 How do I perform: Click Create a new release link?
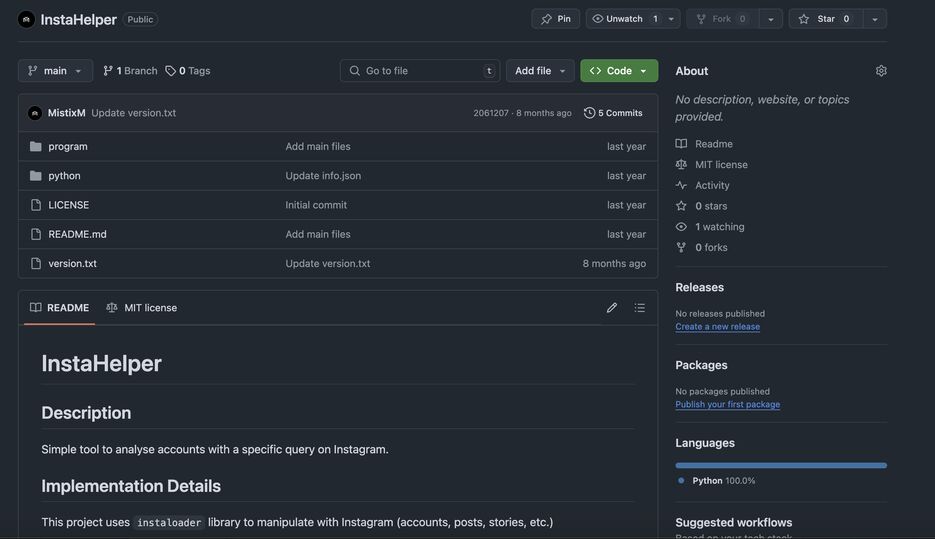(x=717, y=327)
